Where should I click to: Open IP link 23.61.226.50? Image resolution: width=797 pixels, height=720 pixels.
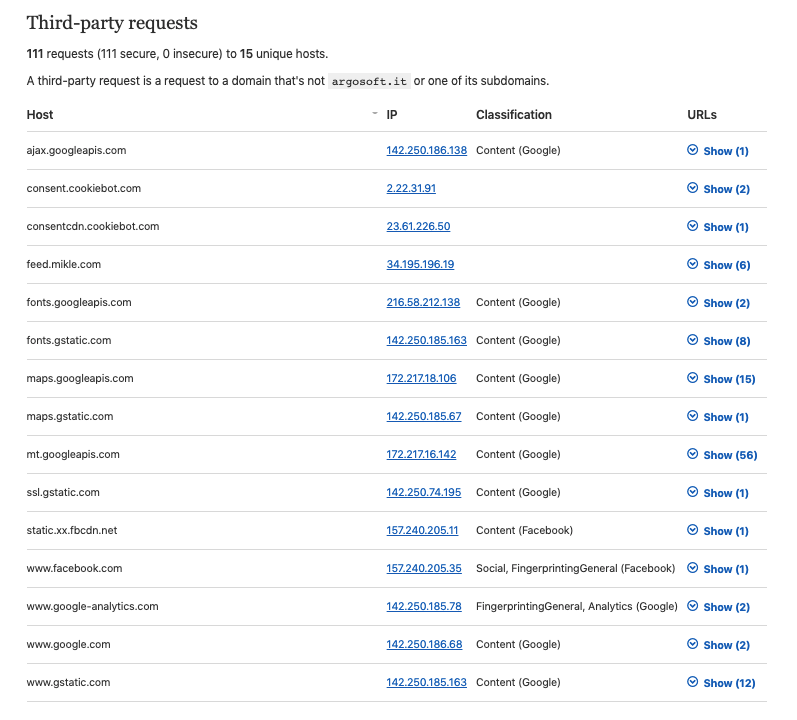(x=418, y=226)
